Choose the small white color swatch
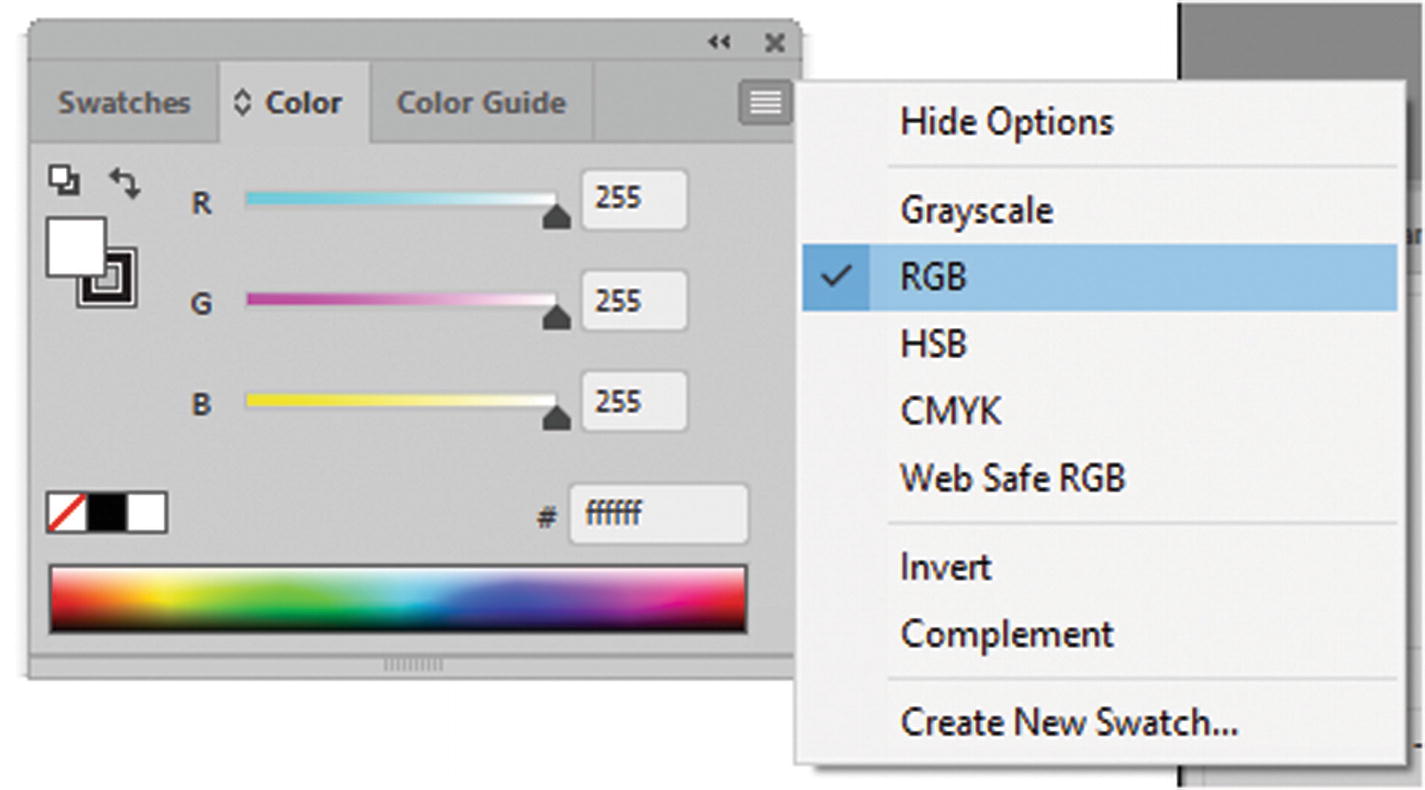The width and height of the screenshot is (1425, 790). [x=147, y=513]
